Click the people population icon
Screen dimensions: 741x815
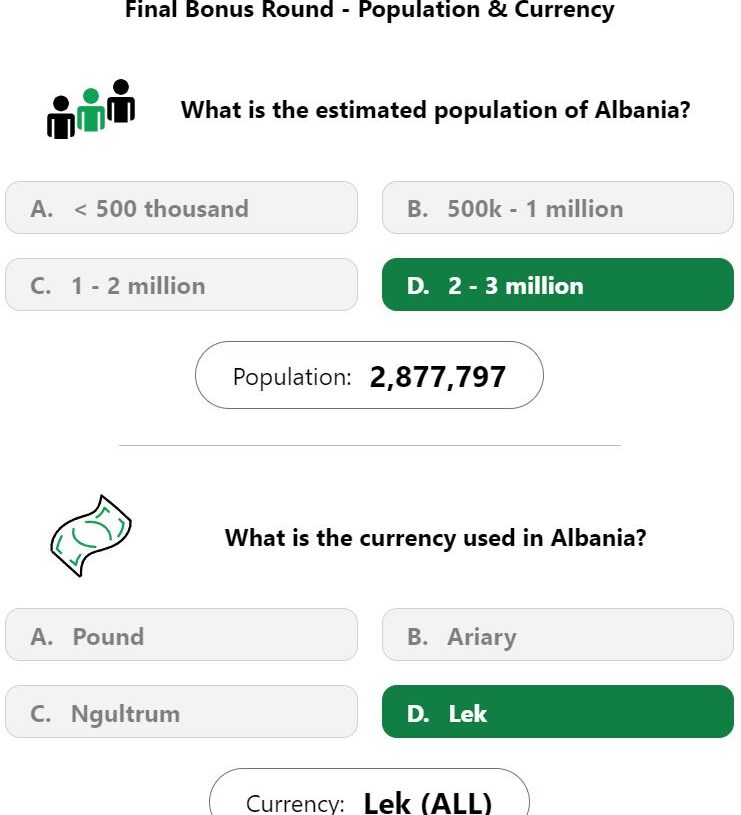click(x=91, y=109)
